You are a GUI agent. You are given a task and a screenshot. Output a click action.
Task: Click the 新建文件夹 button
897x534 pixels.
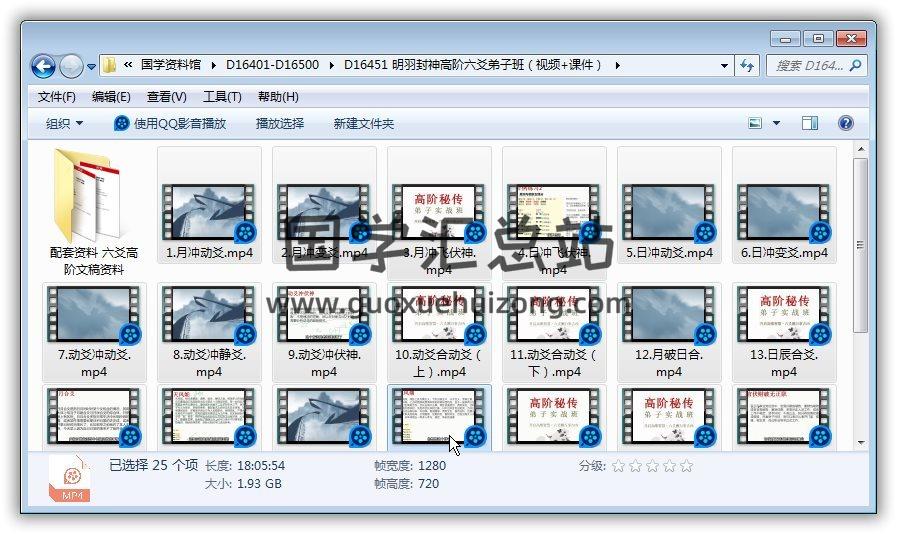click(364, 123)
